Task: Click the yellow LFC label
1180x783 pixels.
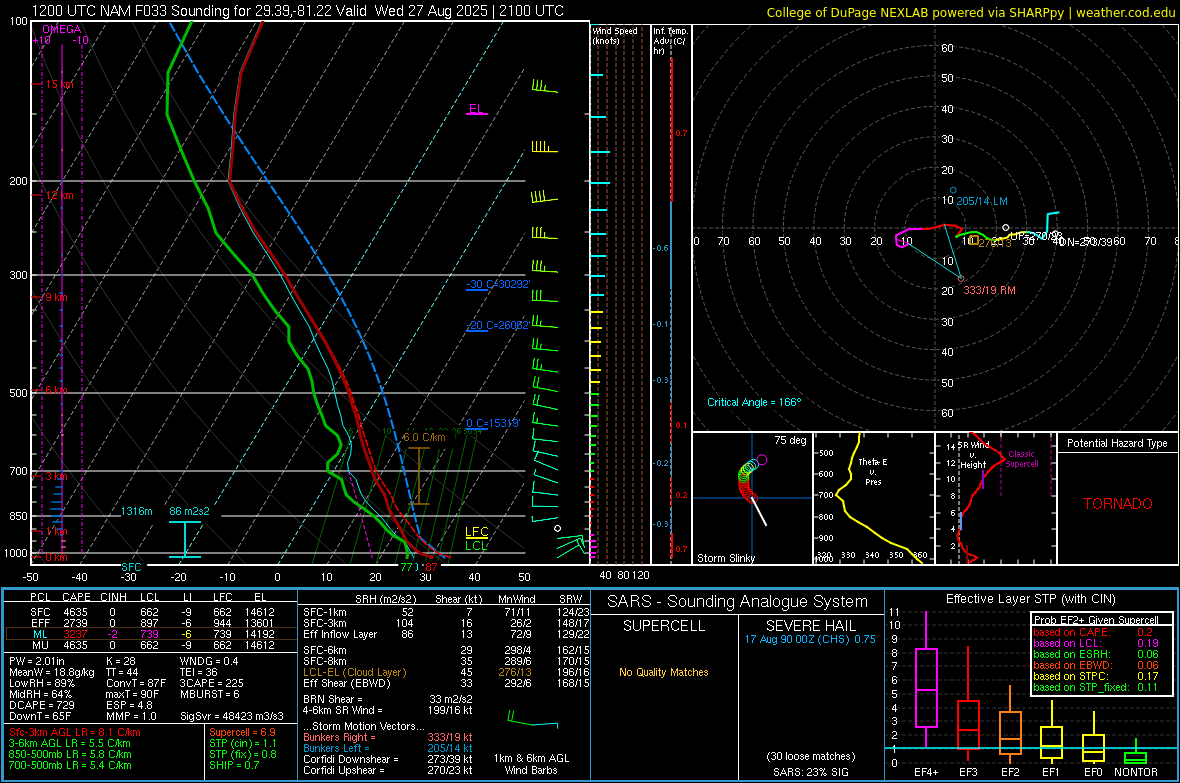Action: pyautogui.click(x=477, y=532)
